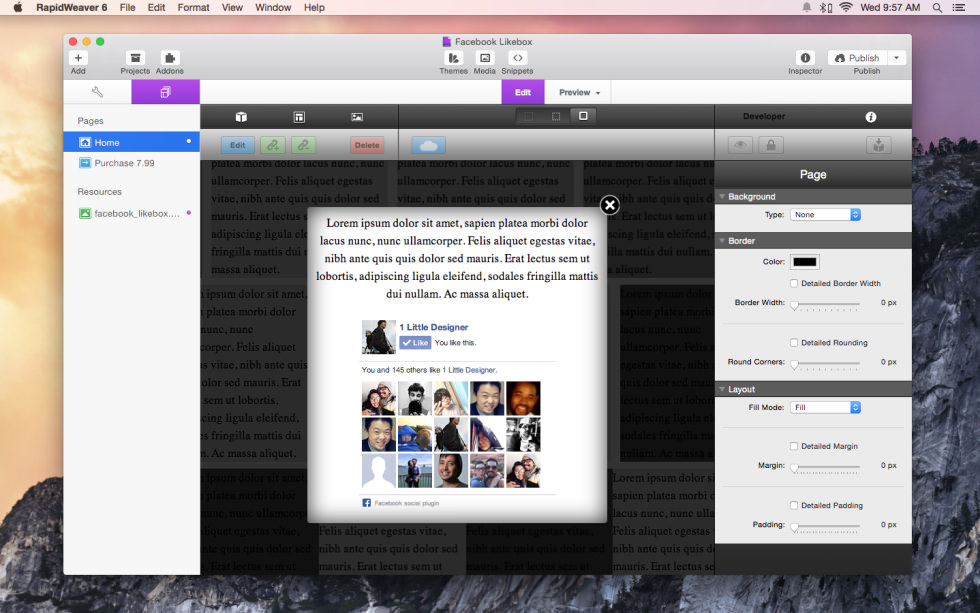Click the second green link icon
The image size is (980, 613).
click(x=303, y=145)
